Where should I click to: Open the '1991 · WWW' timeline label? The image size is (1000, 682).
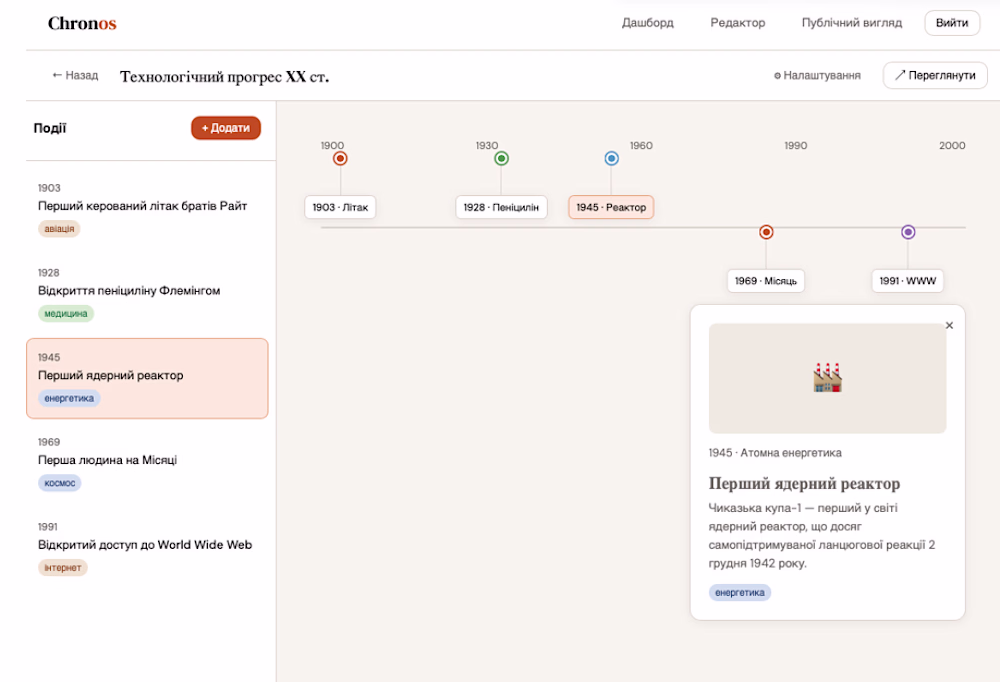coord(908,281)
